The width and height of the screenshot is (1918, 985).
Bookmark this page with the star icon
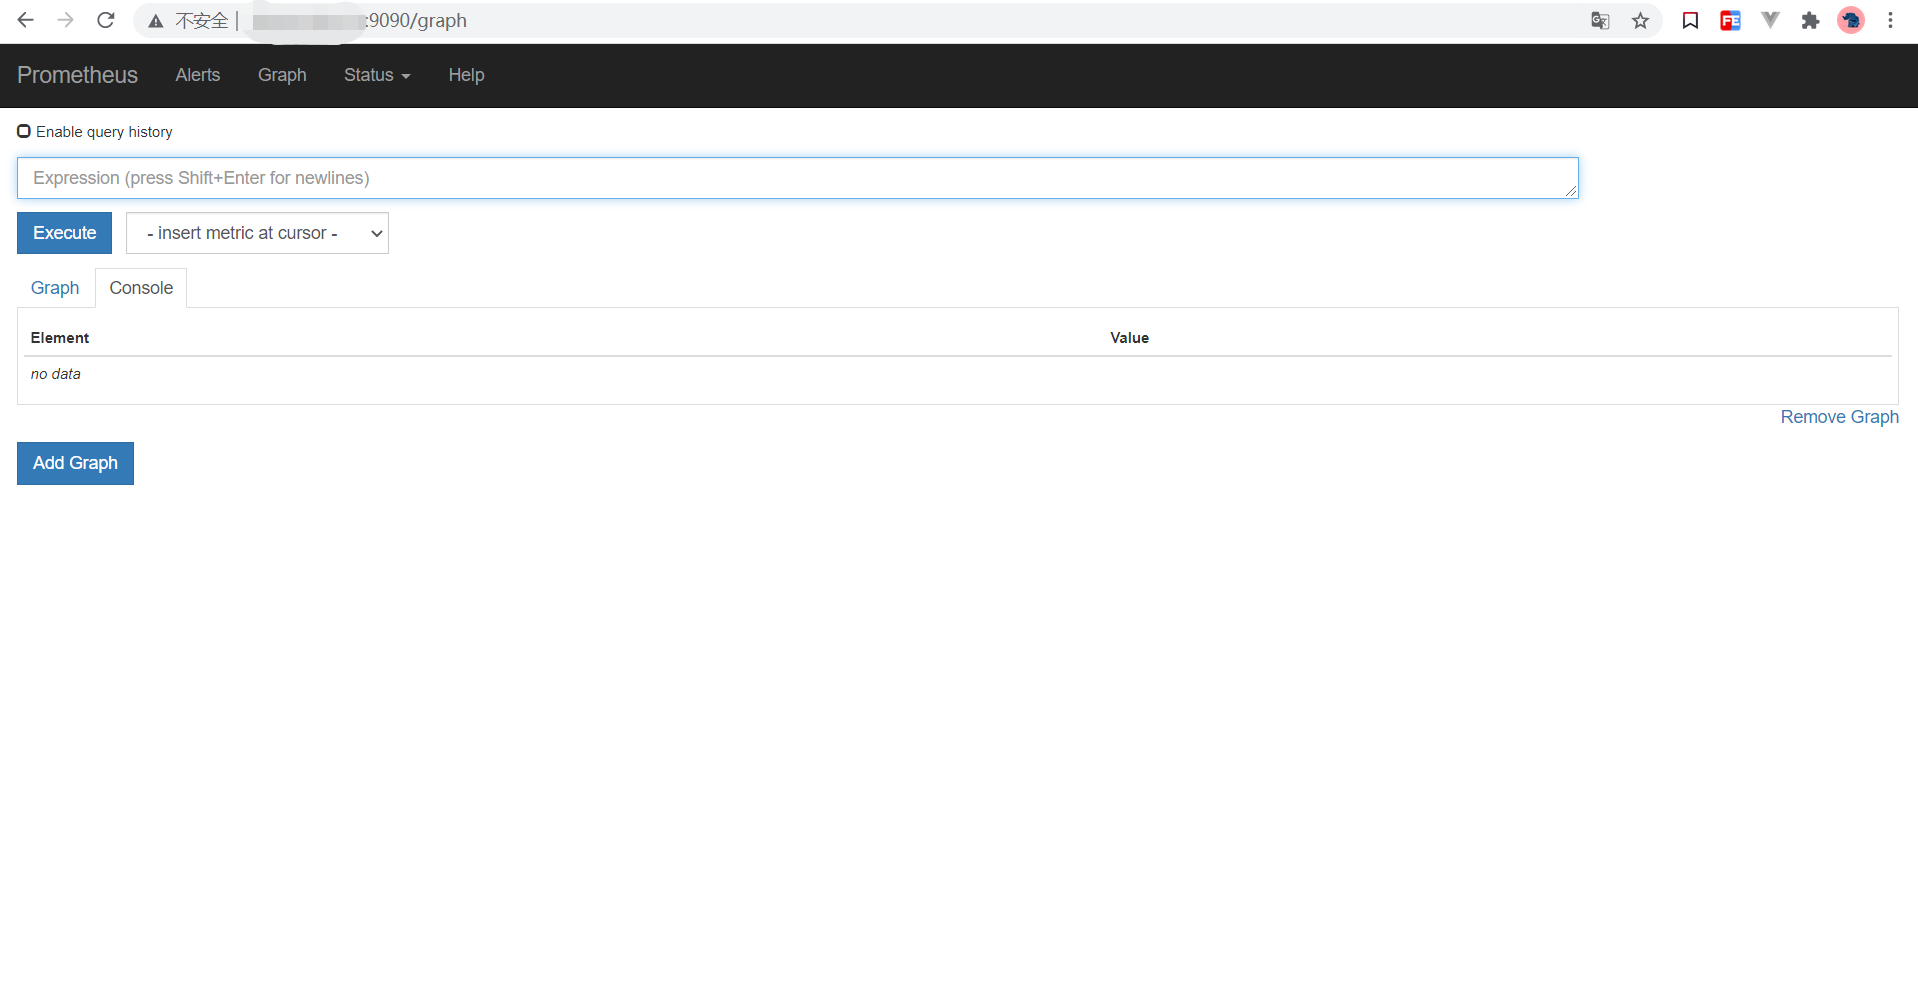point(1640,20)
